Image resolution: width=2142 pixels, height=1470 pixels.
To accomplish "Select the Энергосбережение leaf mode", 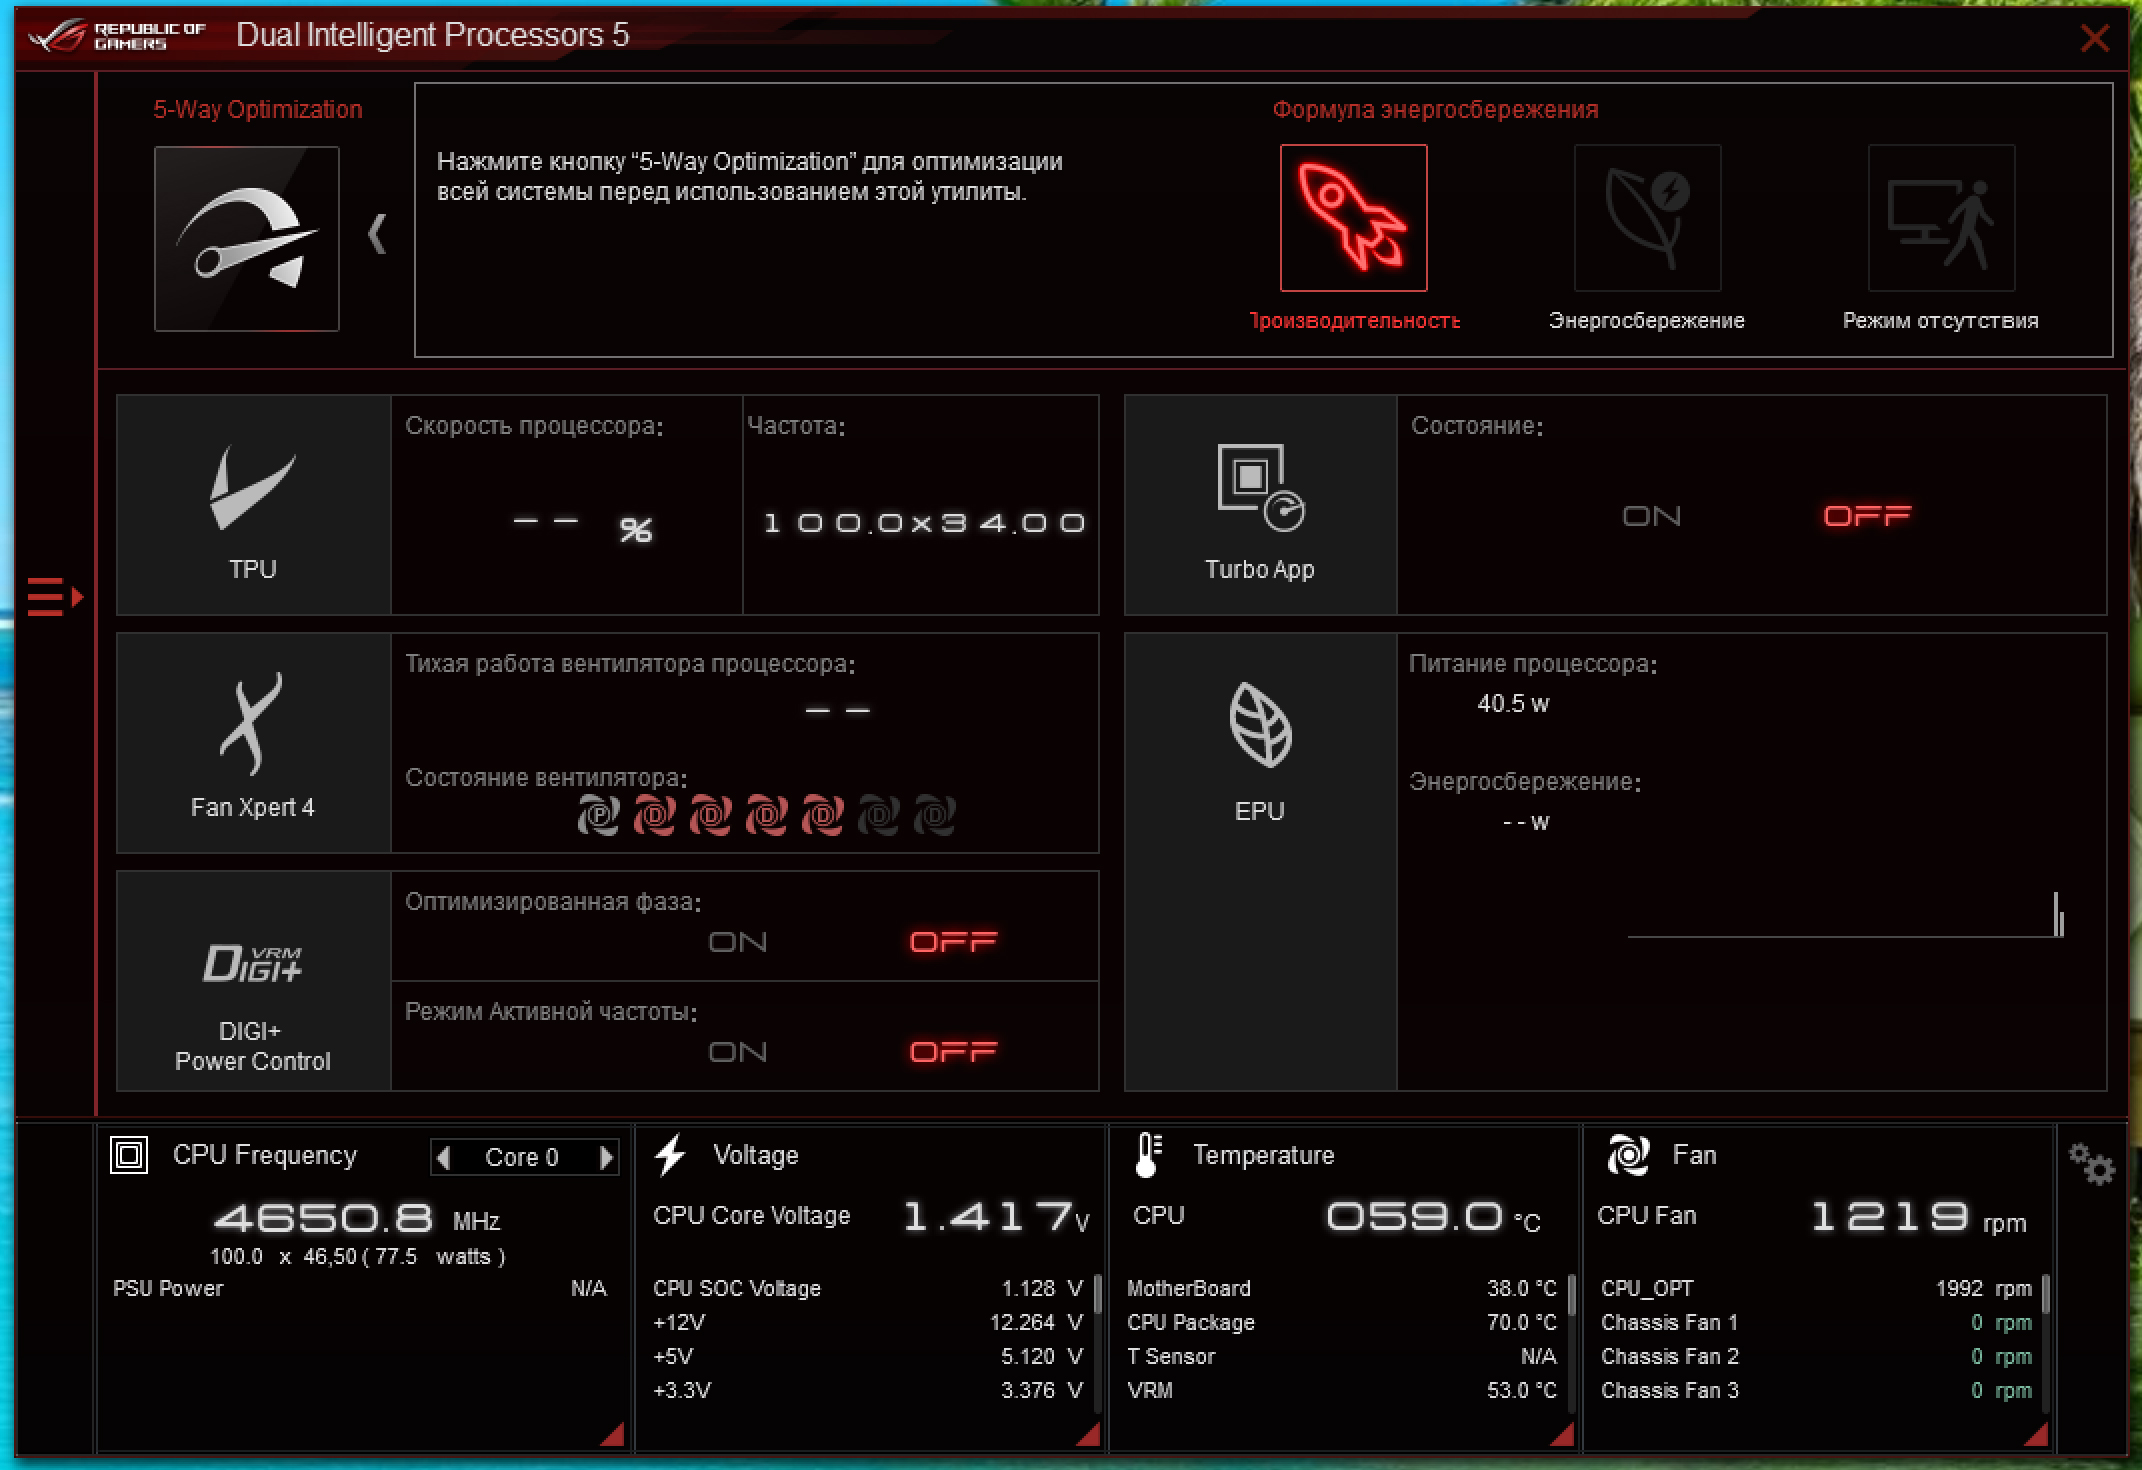I will click(x=1647, y=218).
